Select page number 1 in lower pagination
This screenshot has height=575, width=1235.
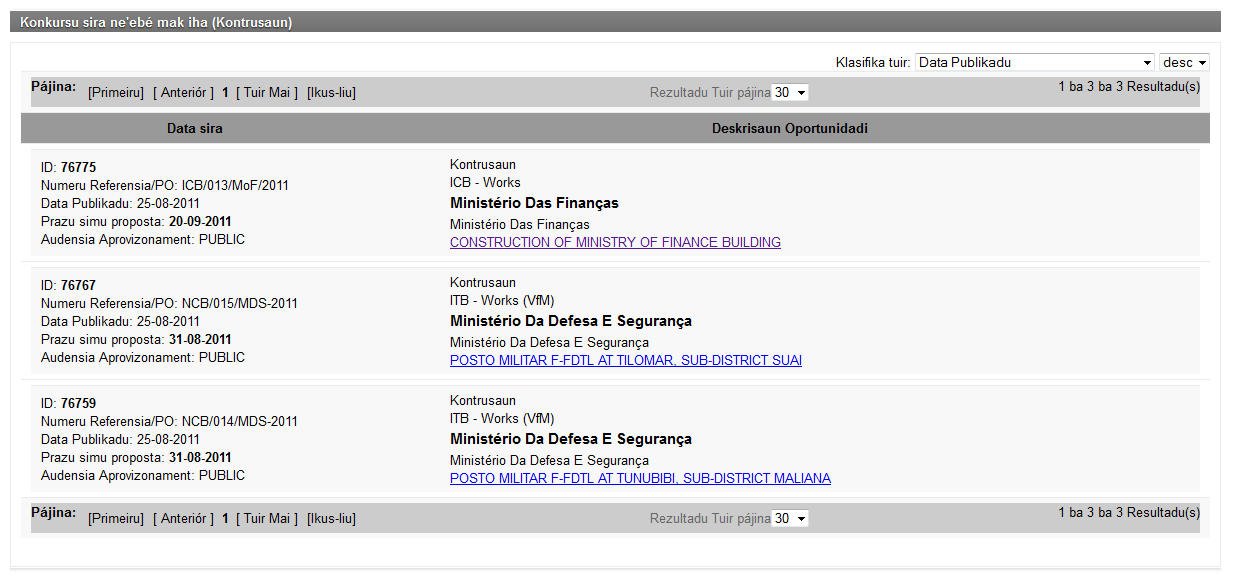pos(226,519)
